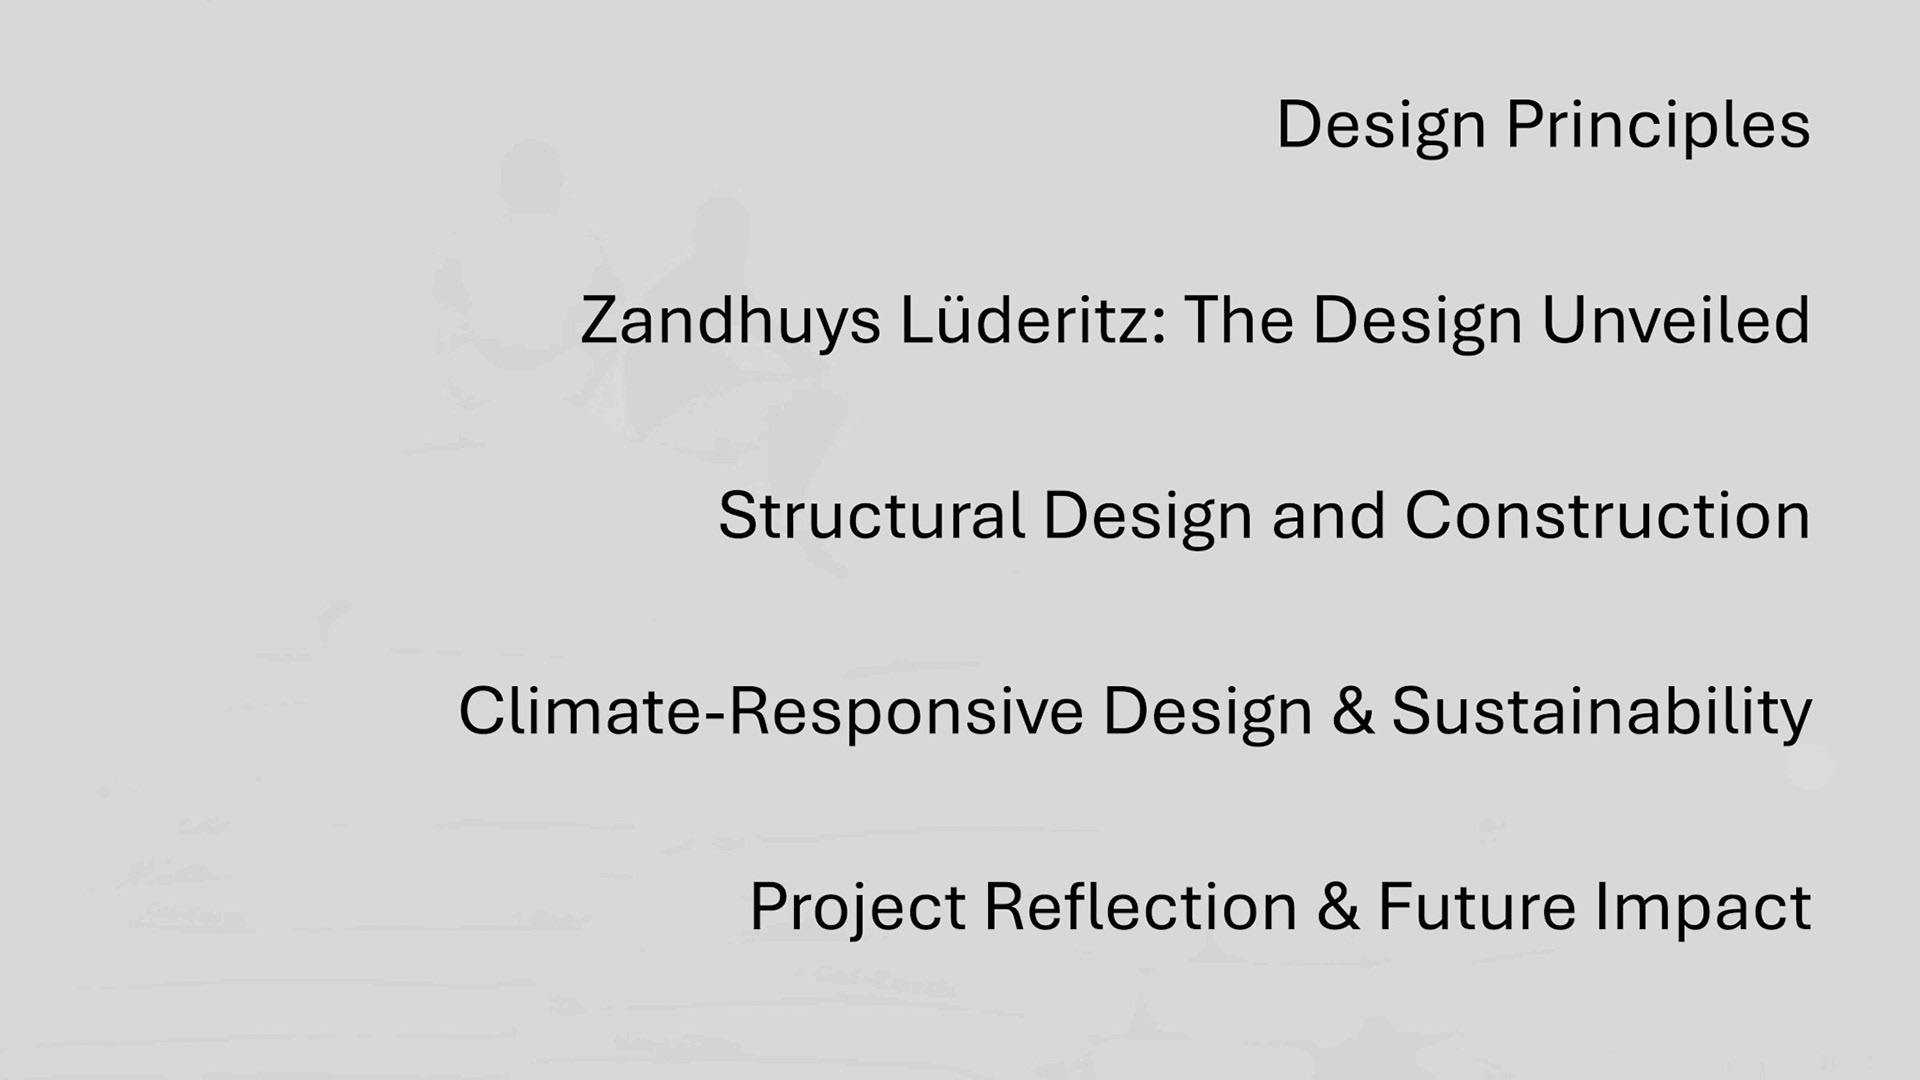The width and height of the screenshot is (1920, 1080).
Task: Go to Climate-Responsive Design & Sustainability
Action: point(1134,712)
